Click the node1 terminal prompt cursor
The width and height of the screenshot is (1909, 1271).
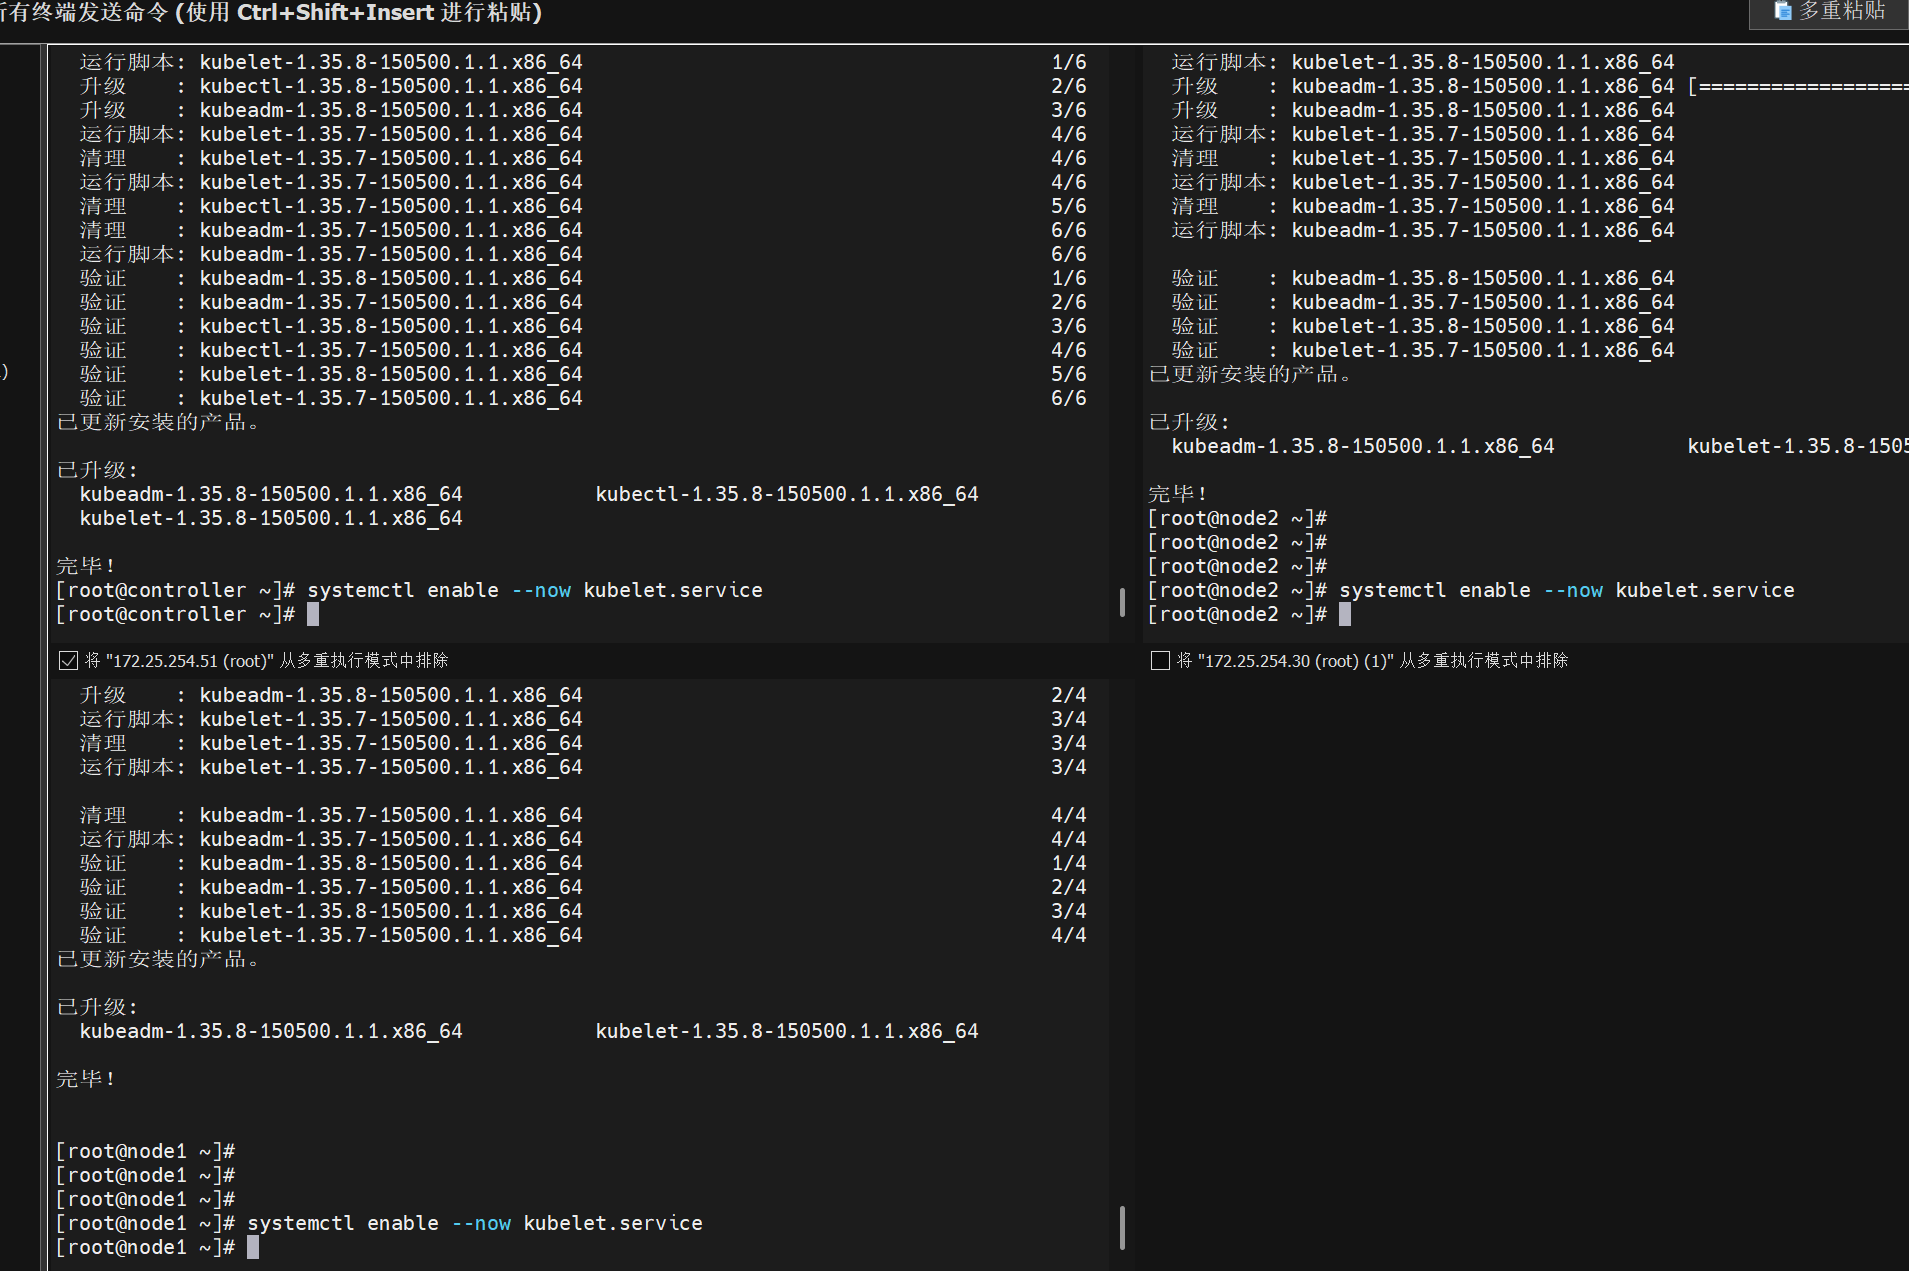[x=253, y=1247]
